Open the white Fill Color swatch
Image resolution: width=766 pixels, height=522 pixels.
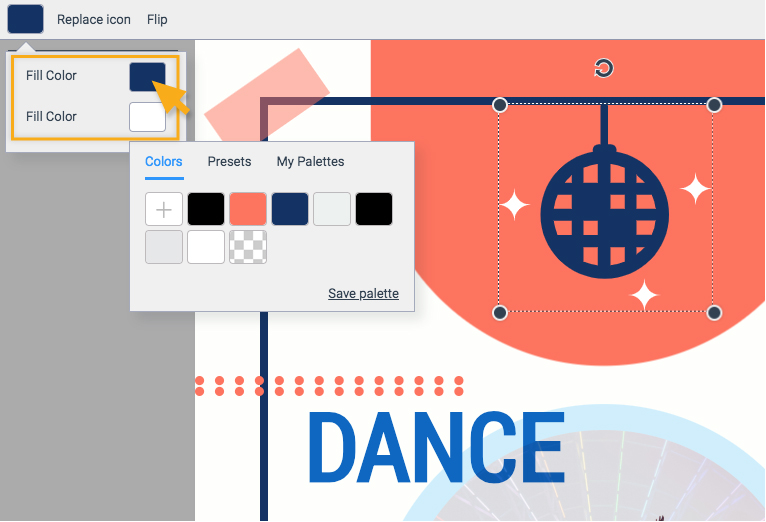click(147, 117)
